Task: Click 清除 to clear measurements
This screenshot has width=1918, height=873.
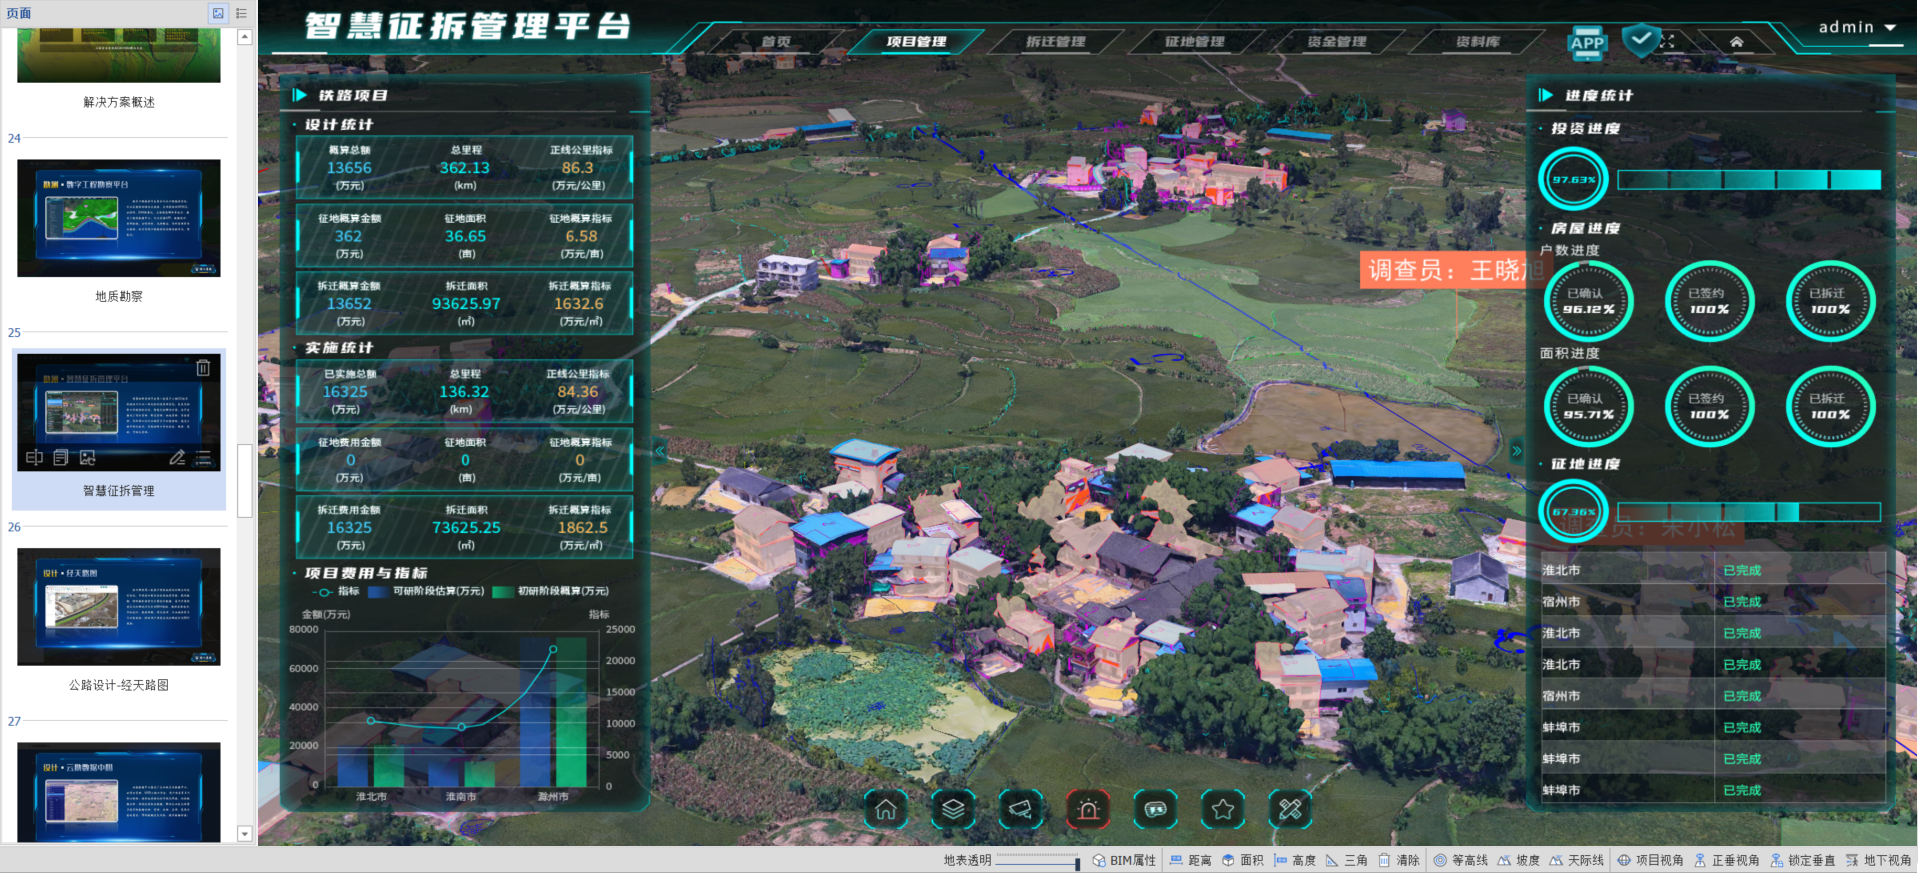Action: 1399,860
